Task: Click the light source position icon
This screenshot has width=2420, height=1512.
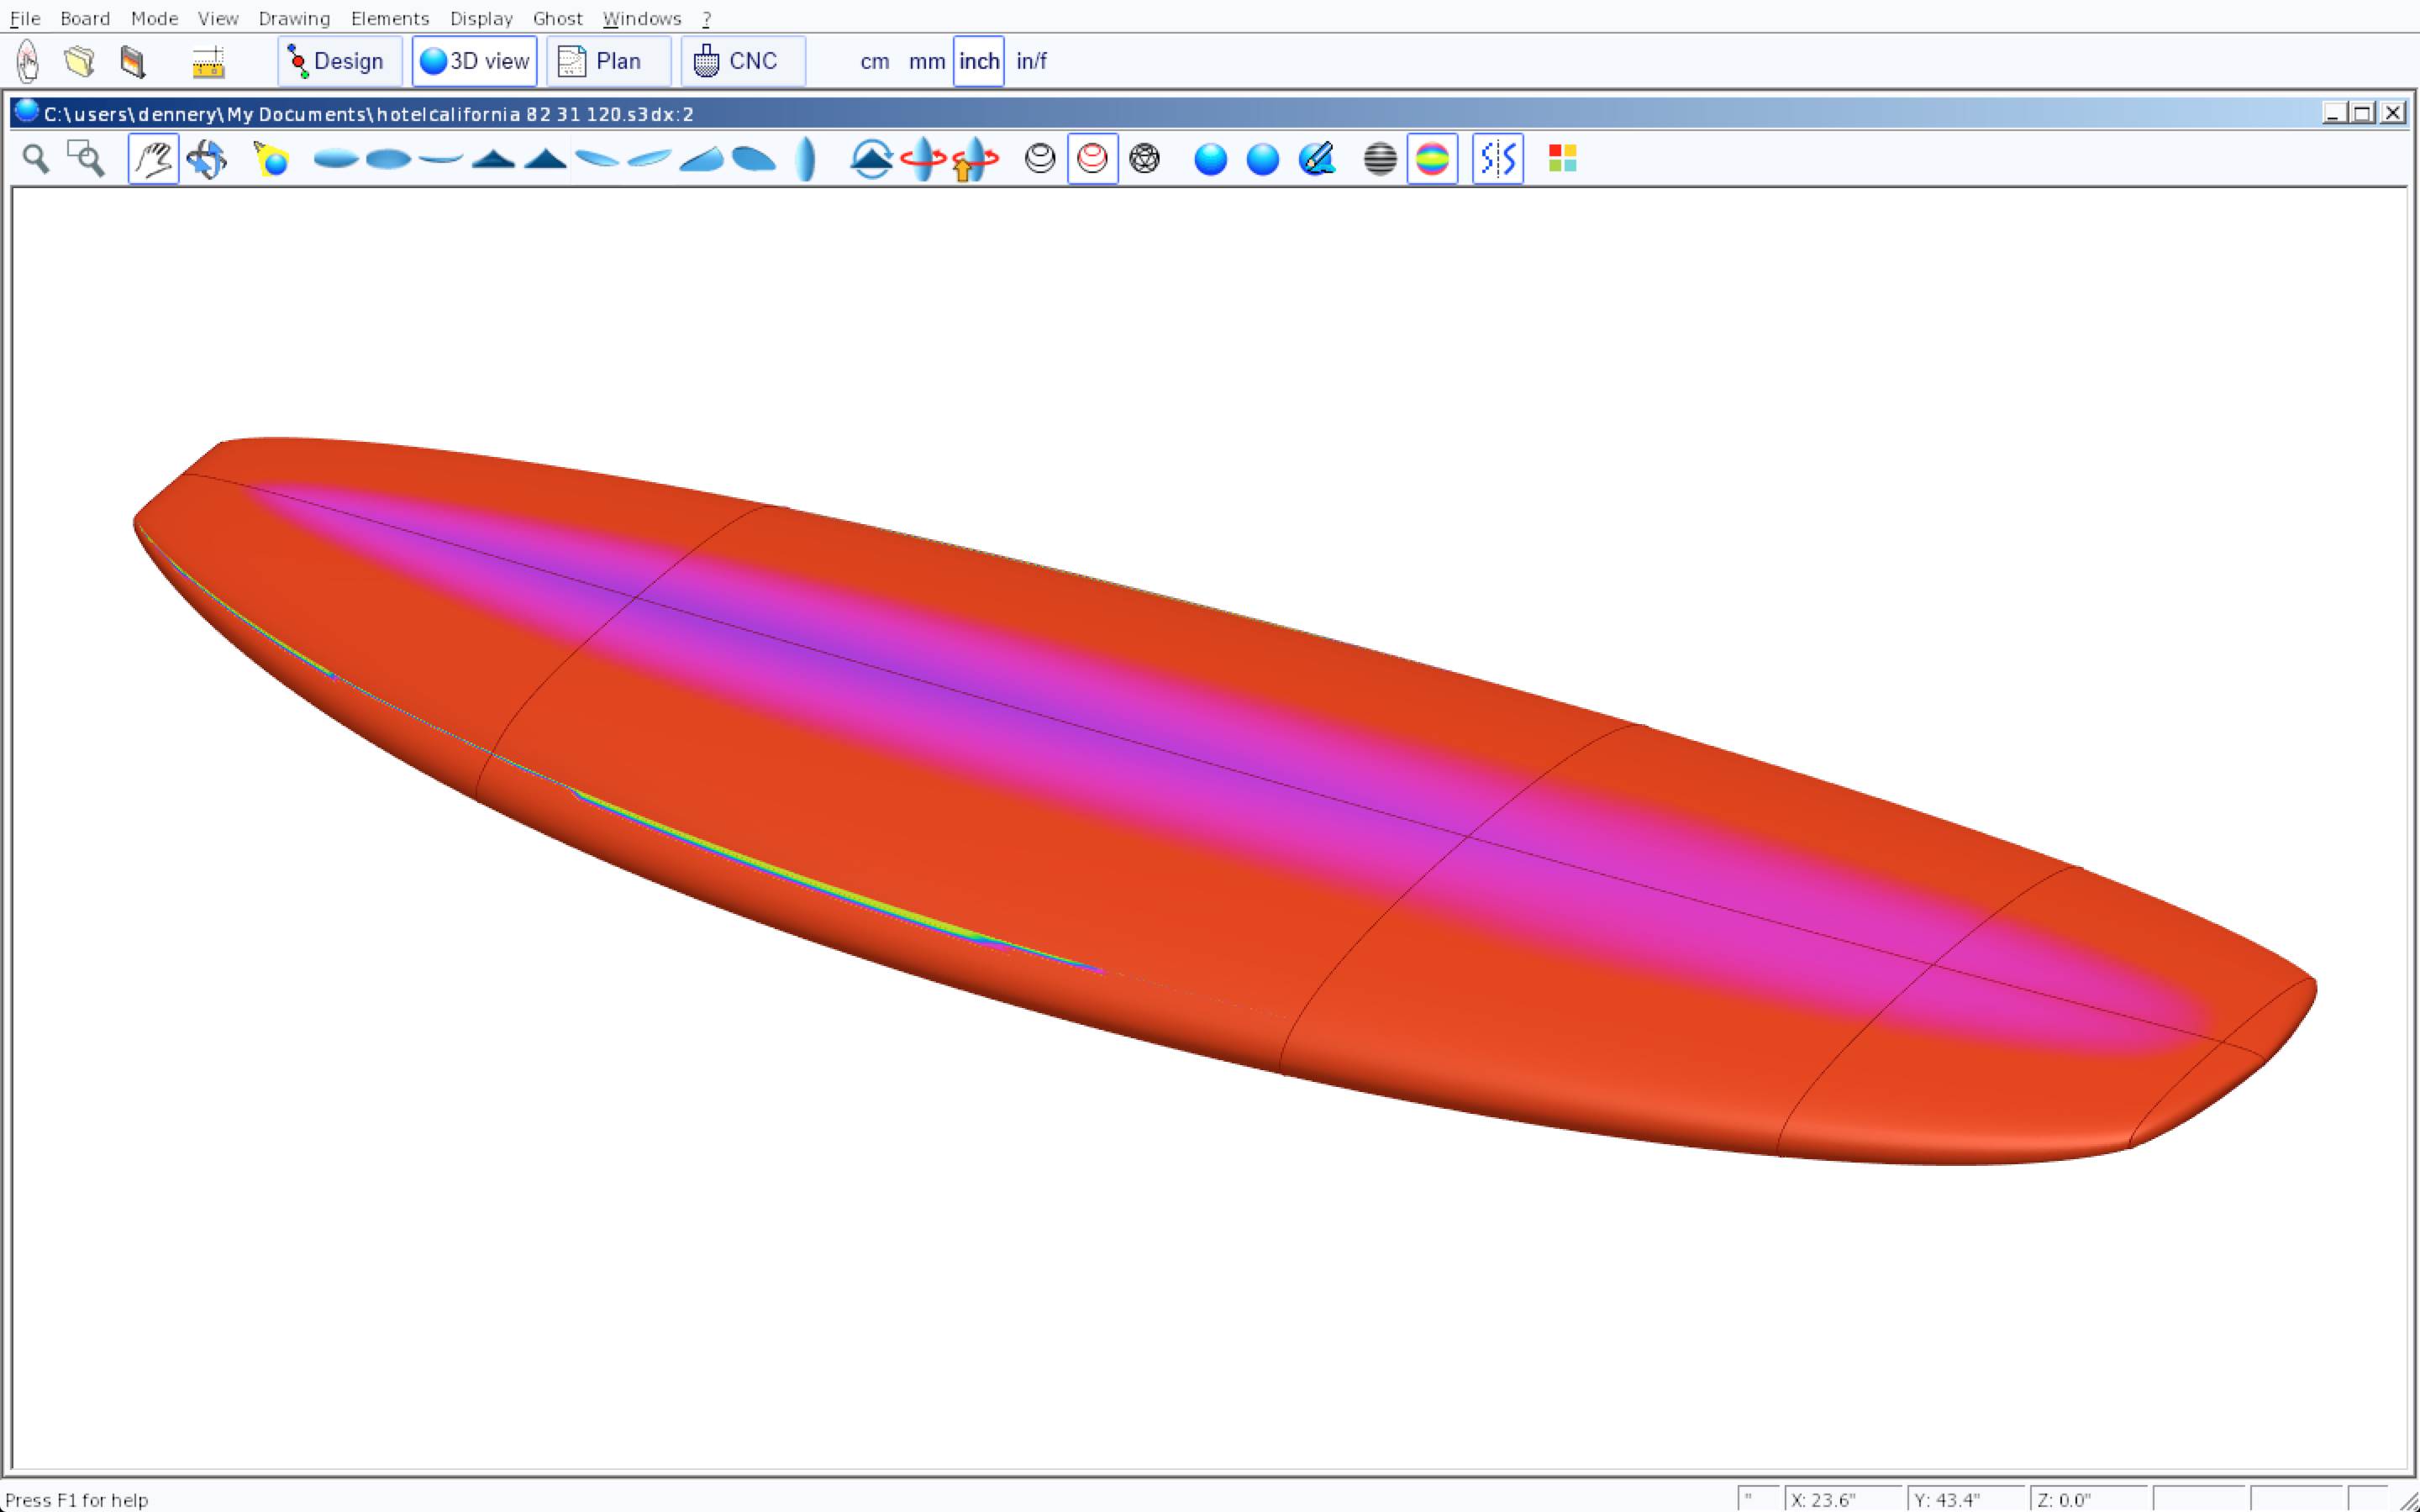Action: 271,159
